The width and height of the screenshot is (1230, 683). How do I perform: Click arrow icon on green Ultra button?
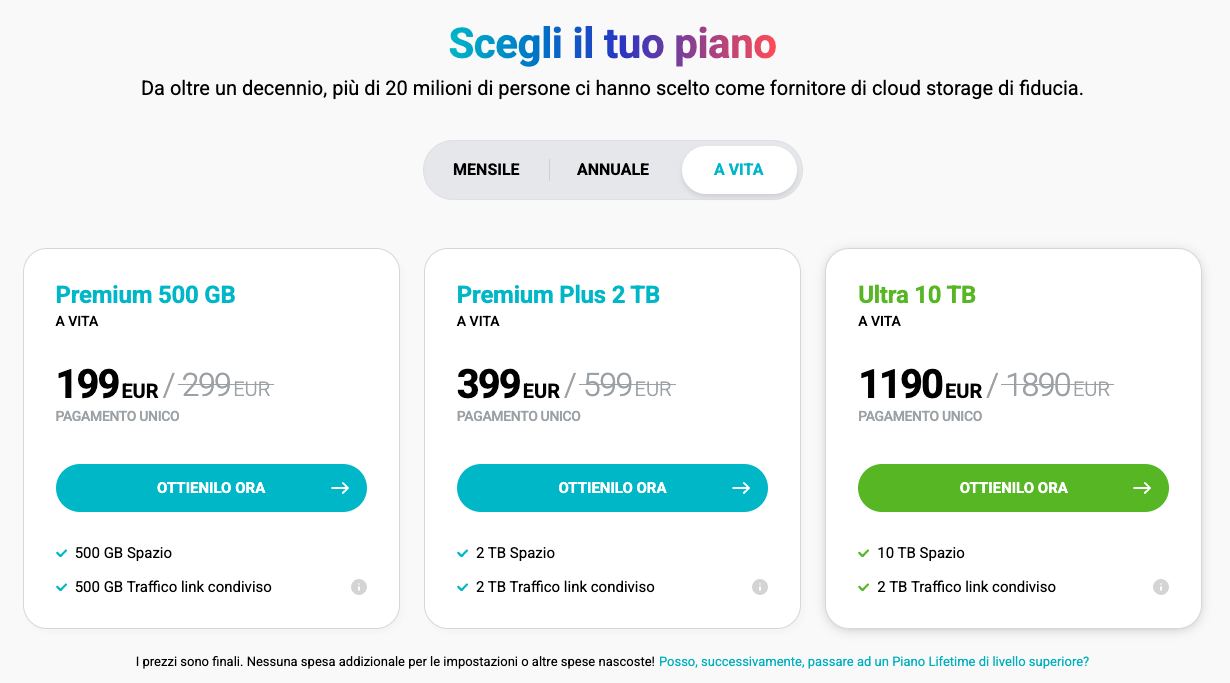[1142, 488]
